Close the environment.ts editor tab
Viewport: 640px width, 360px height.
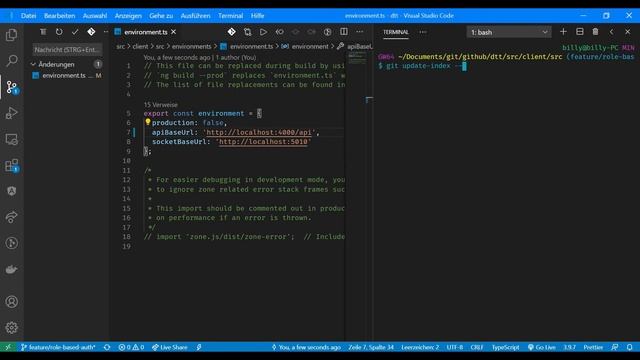173,32
